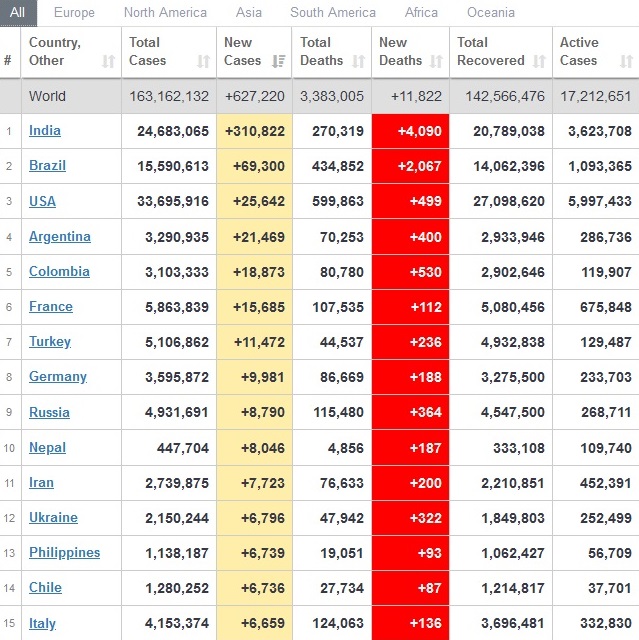Open the Brazil country link
Image resolution: width=639 pixels, height=640 pixels.
[x=46, y=166]
